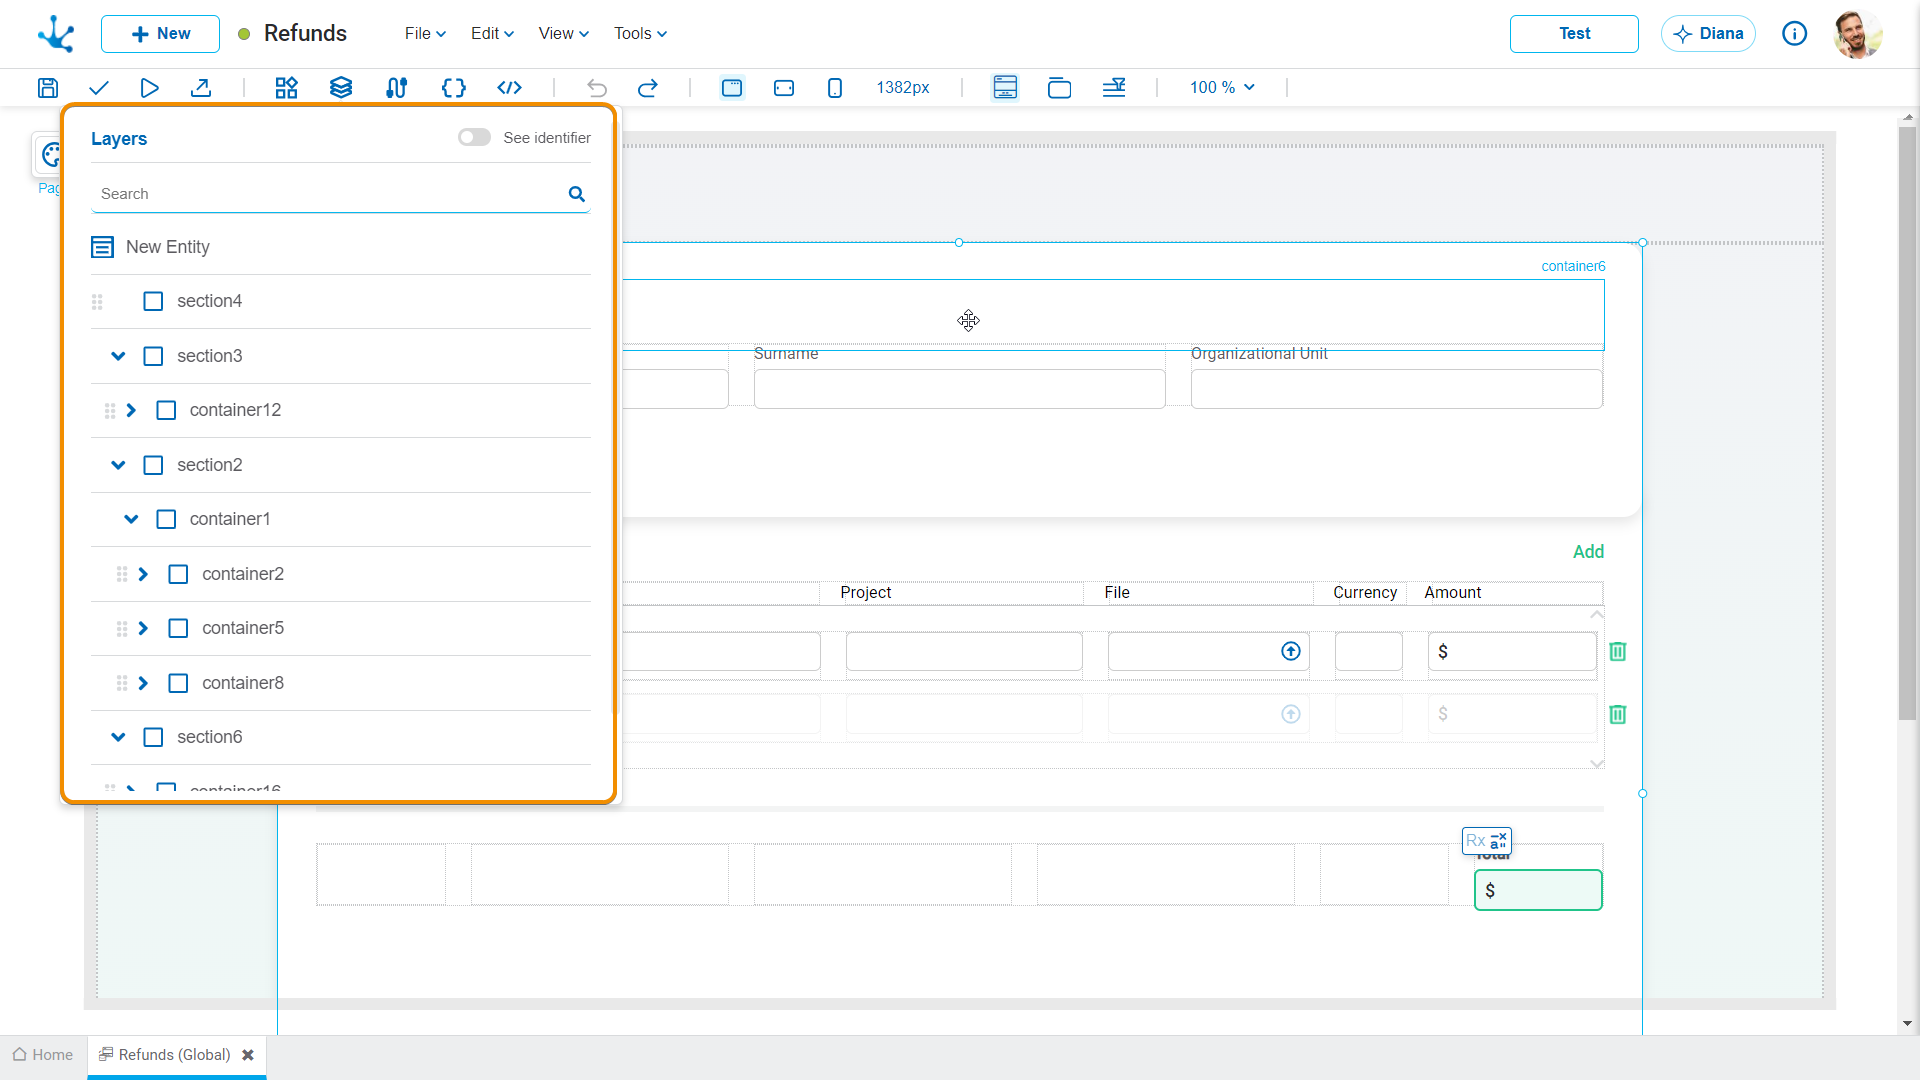
Task: Open the Edit menu
Action: point(492,34)
